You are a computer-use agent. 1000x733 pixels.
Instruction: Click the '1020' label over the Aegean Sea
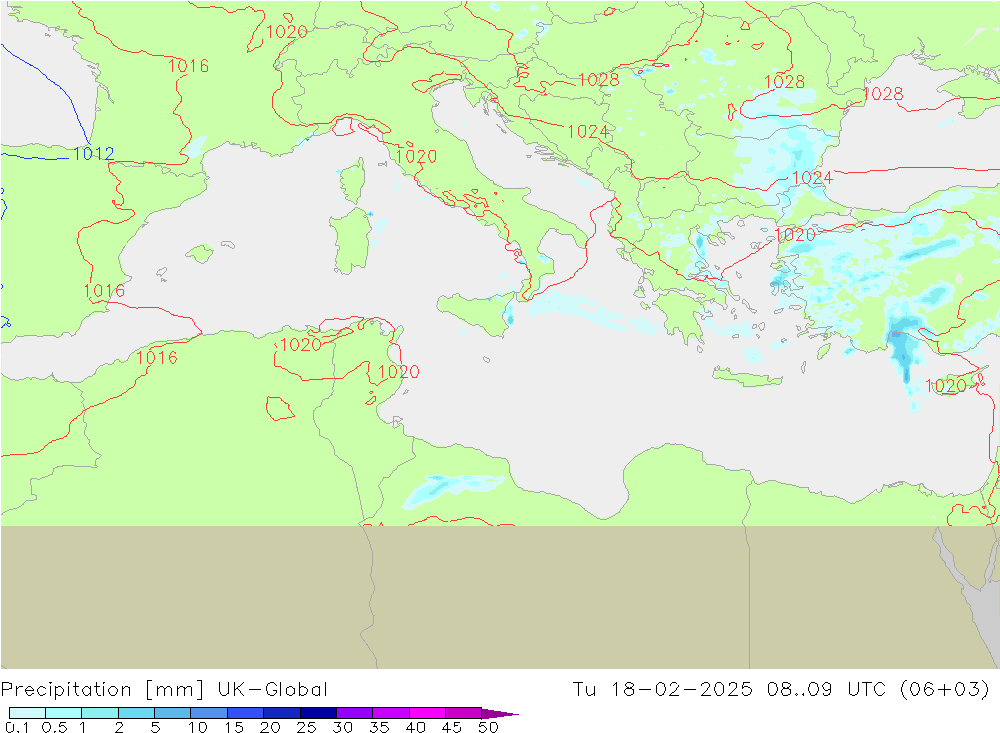(x=795, y=235)
